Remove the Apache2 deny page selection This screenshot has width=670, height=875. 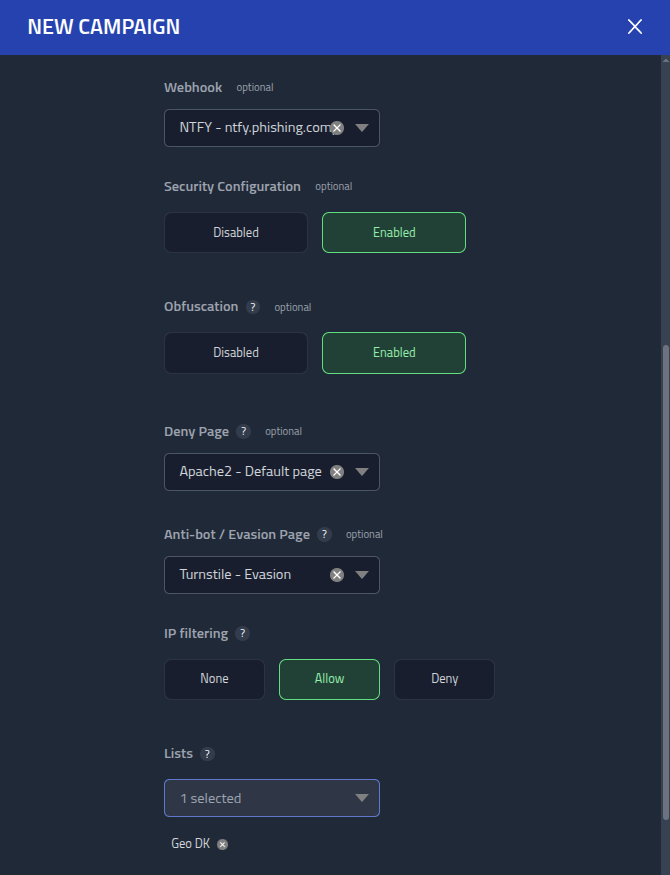(337, 471)
